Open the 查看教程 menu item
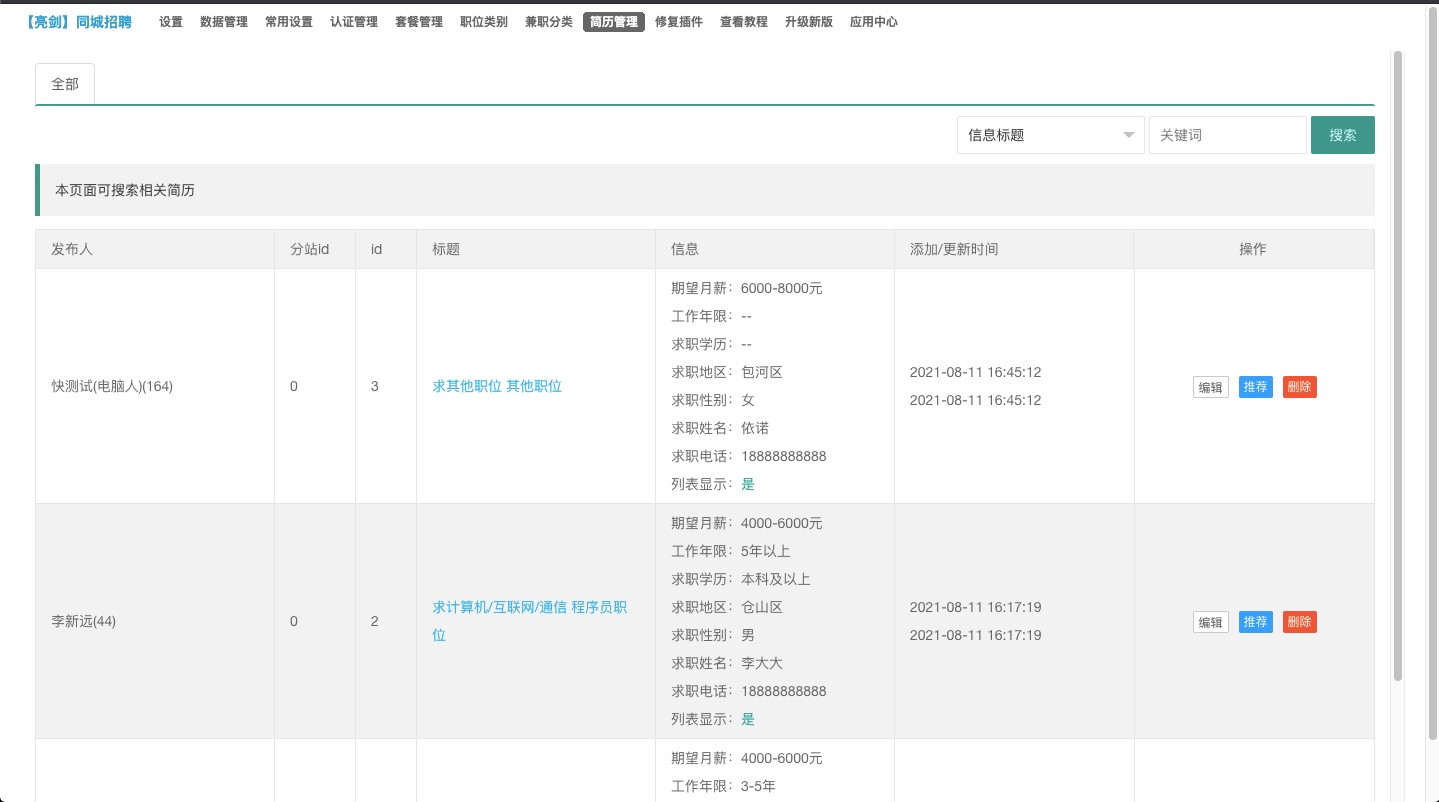 click(x=744, y=22)
